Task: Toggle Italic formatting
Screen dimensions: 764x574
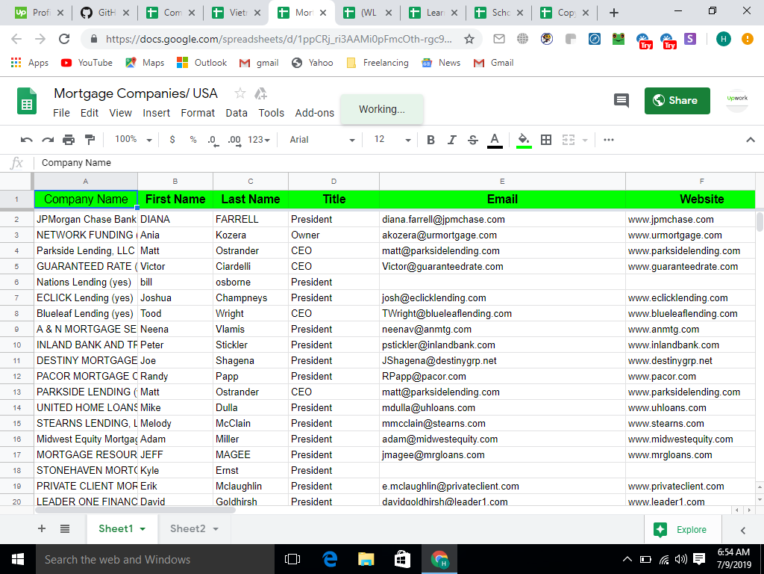Action: pos(452,140)
